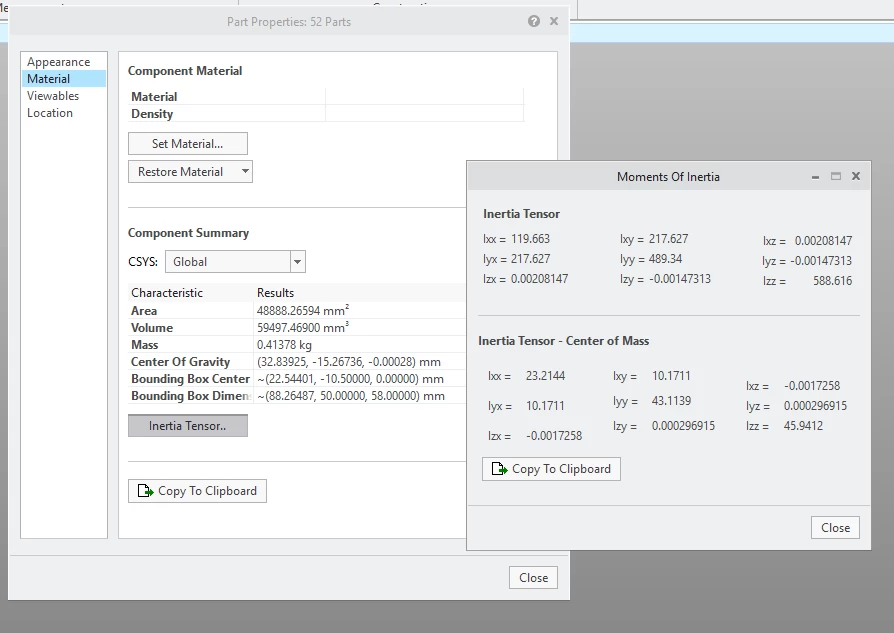Select the Bounding Box Center value
The image size is (894, 633).
click(x=351, y=379)
